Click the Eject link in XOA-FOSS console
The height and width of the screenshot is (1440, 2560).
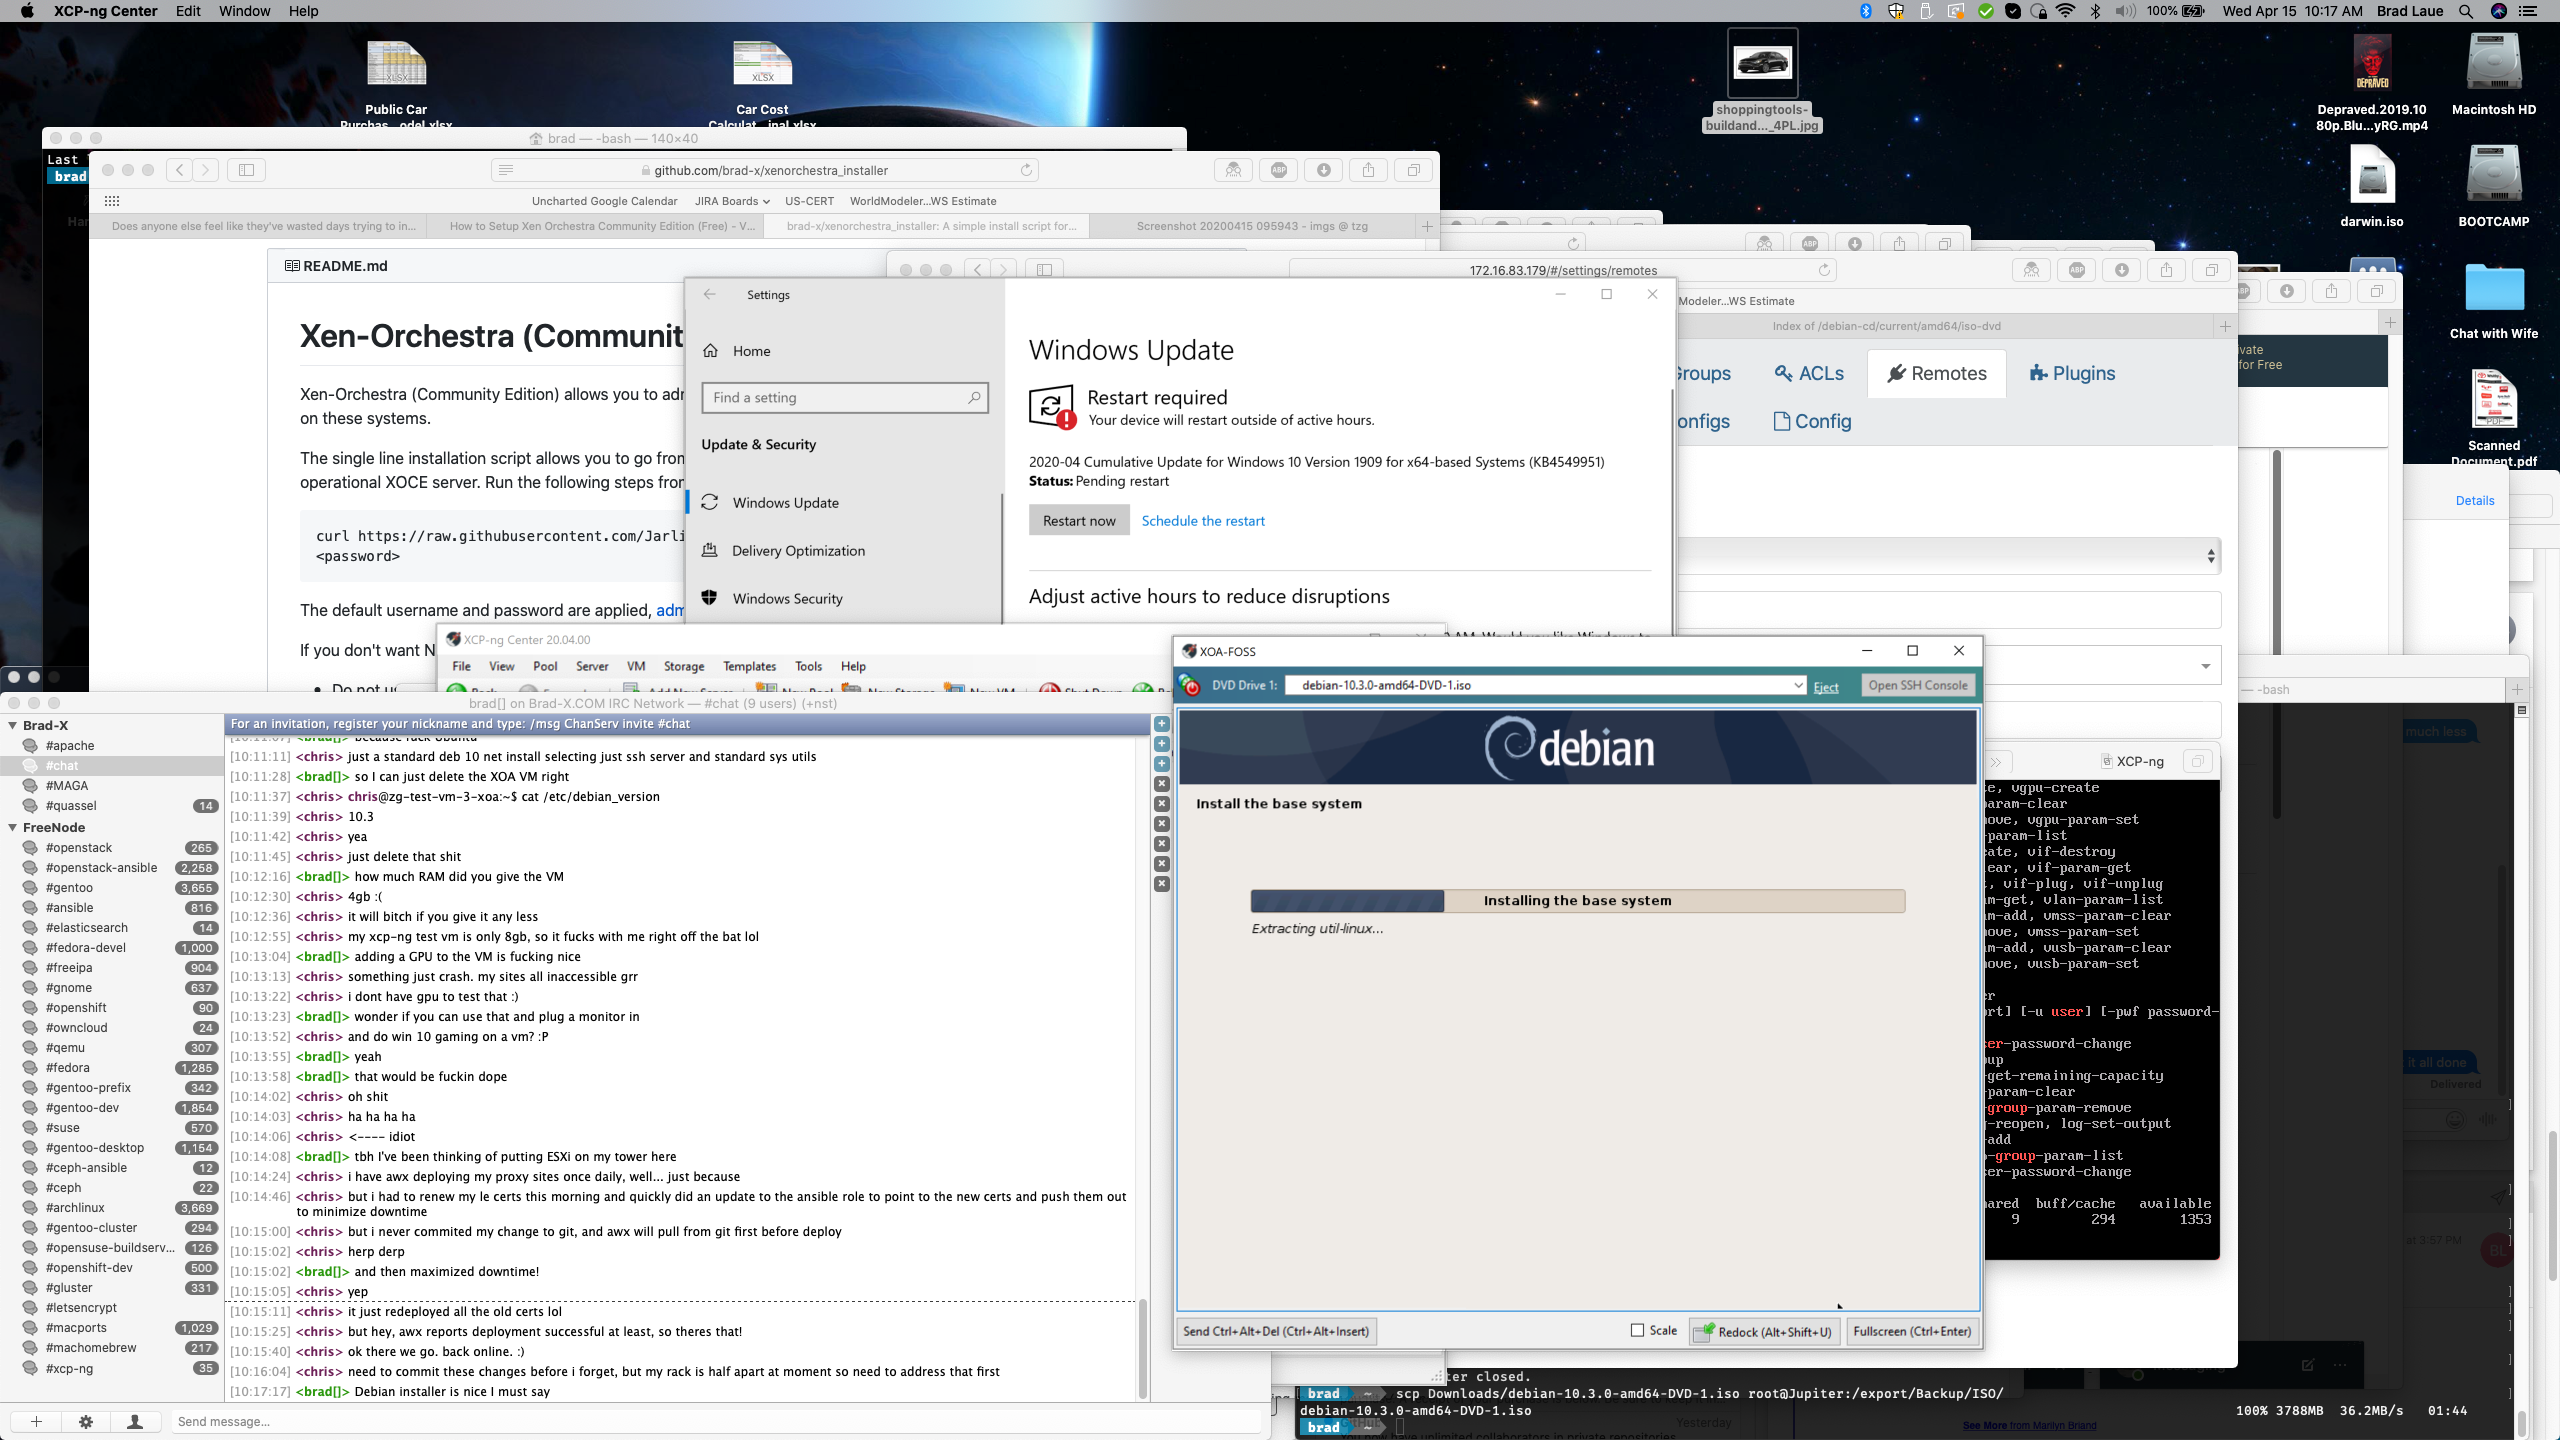tap(1826, 686)
